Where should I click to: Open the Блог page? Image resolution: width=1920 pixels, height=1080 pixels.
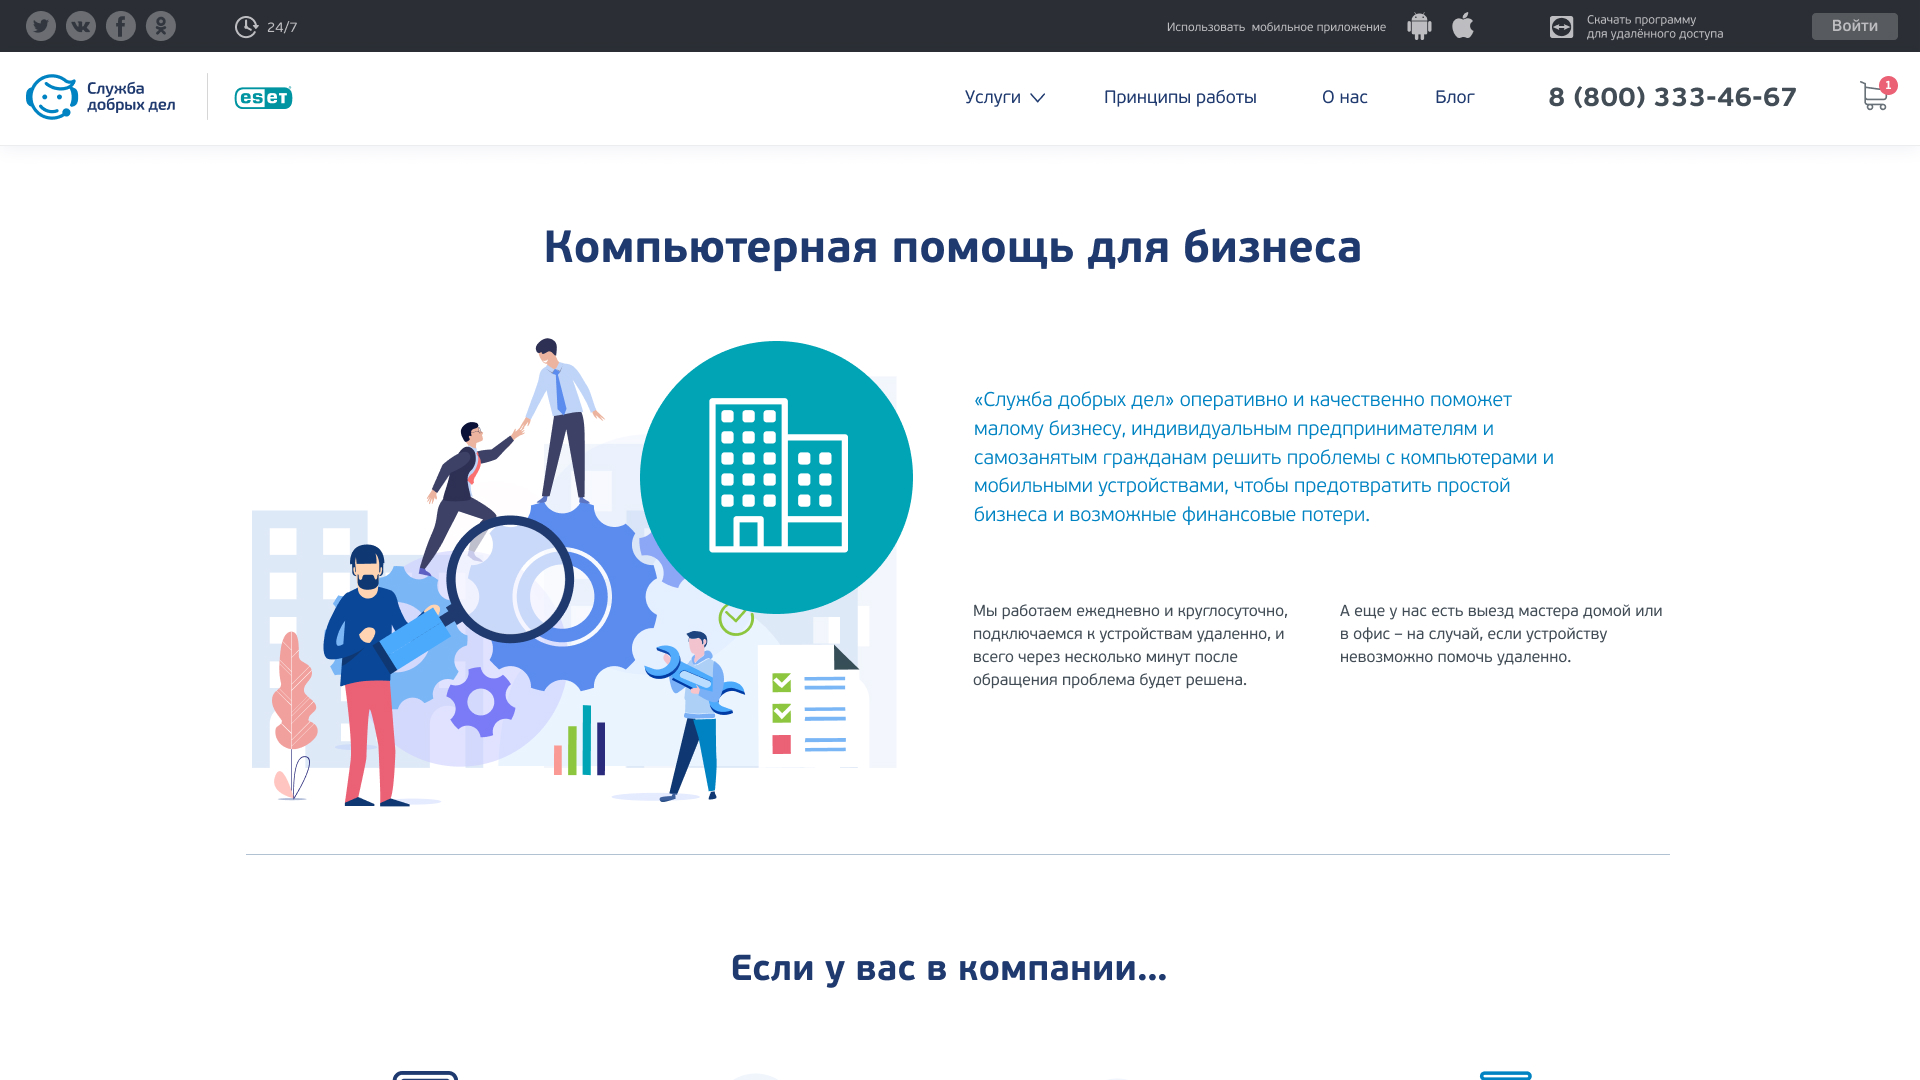coord(1454,97)
